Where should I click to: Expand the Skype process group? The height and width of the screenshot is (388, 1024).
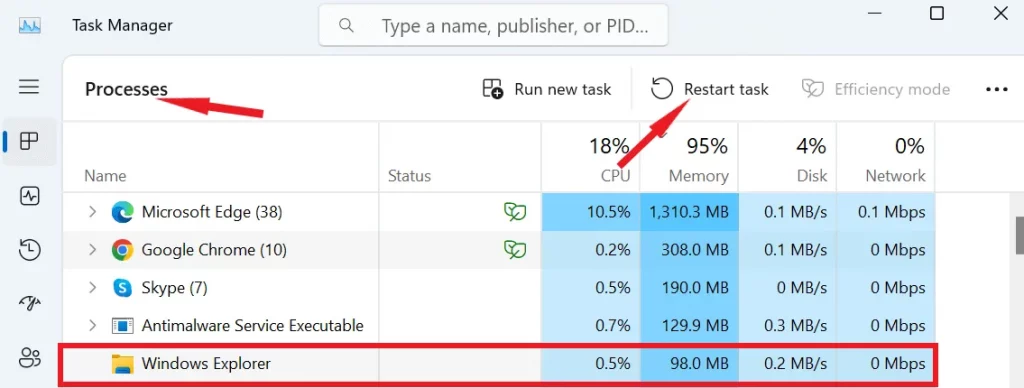pos(92,287)
